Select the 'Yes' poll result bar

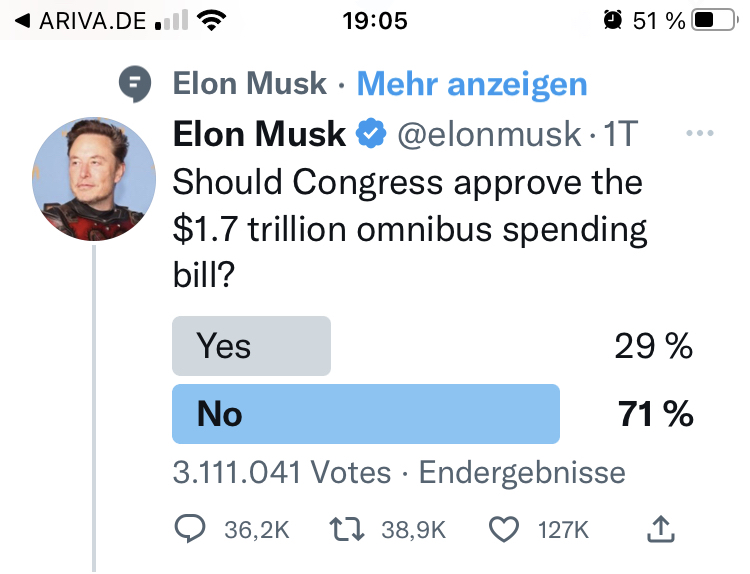coord(251,346)
